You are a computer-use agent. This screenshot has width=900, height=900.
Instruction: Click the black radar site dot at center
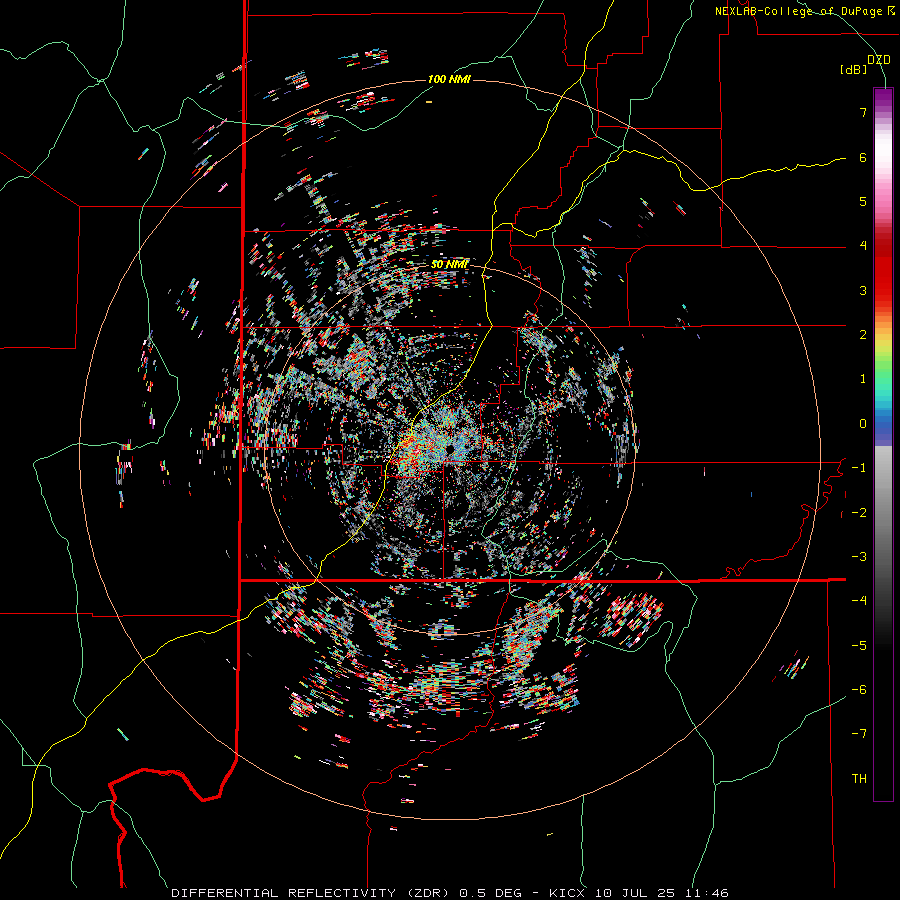pyautogui.click(x=449, y=449)
